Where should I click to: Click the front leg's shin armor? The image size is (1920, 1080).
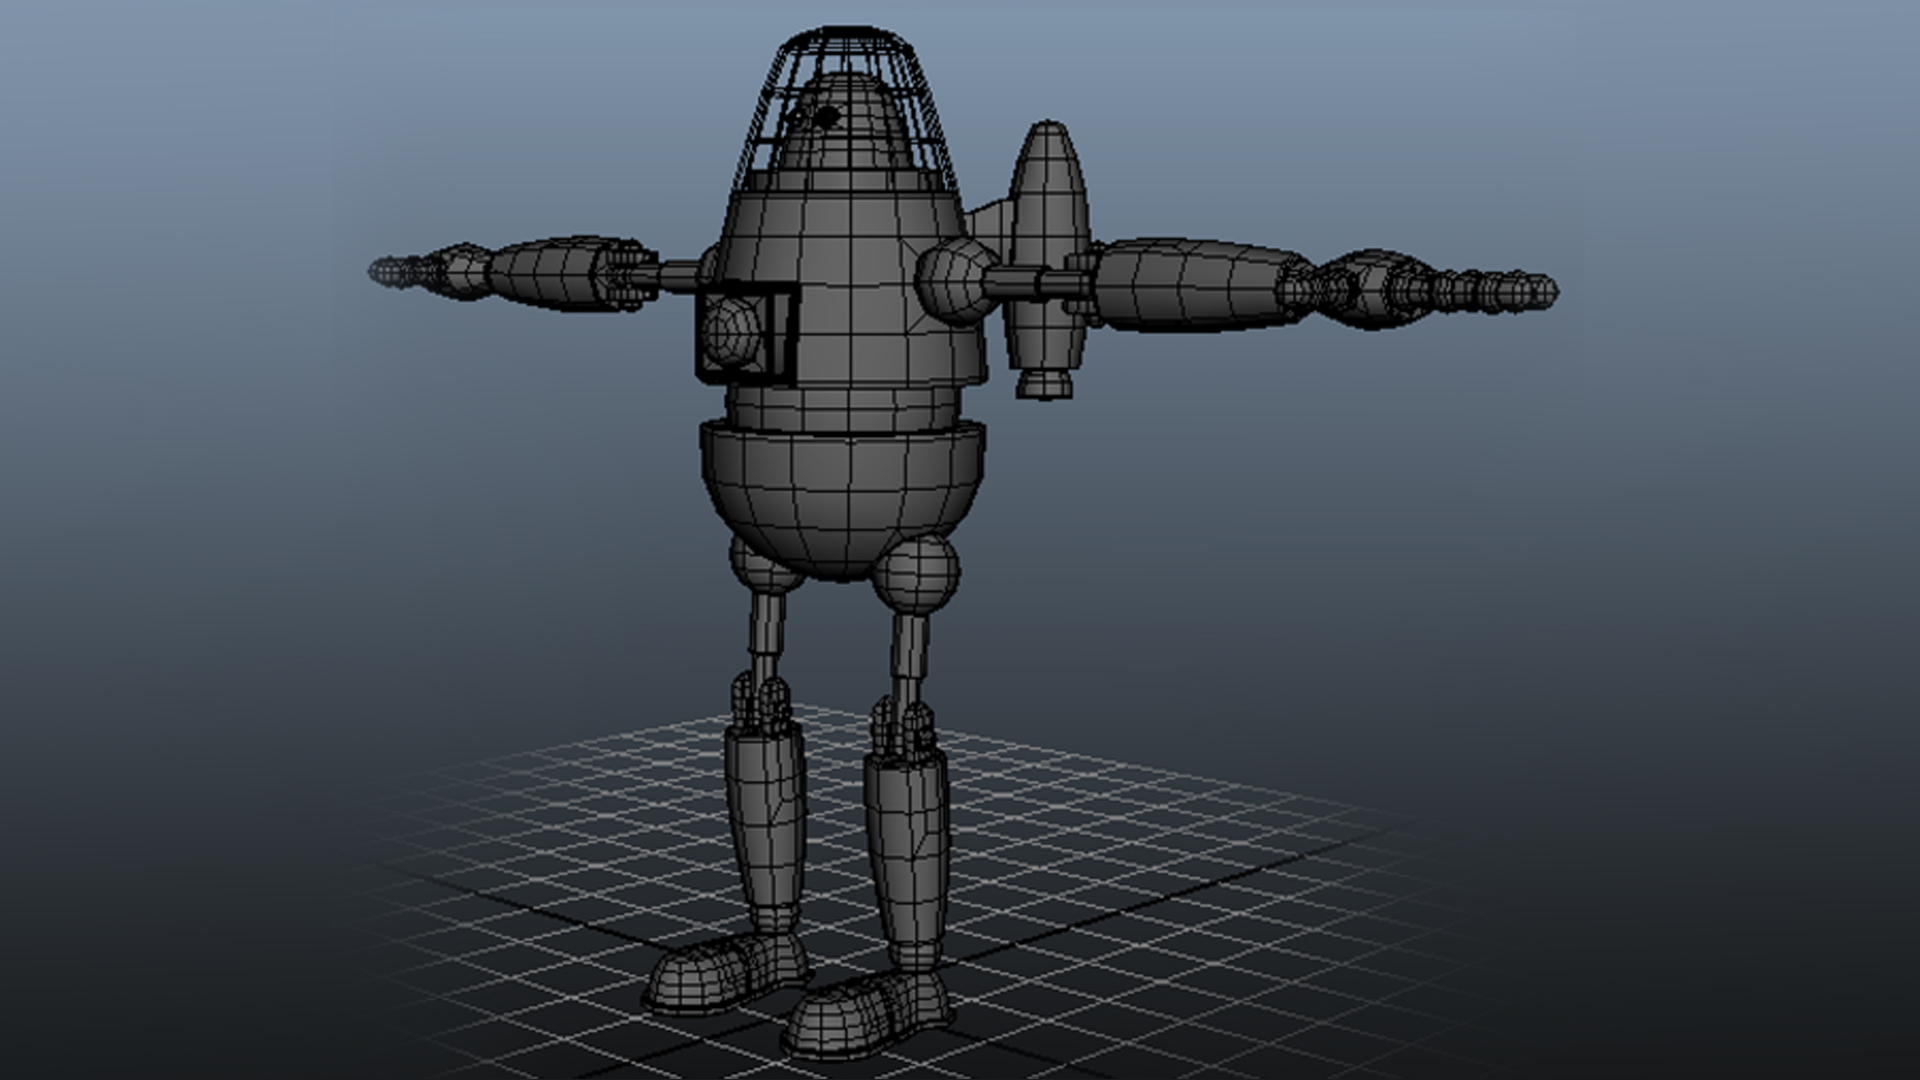(x=907, y=850)
